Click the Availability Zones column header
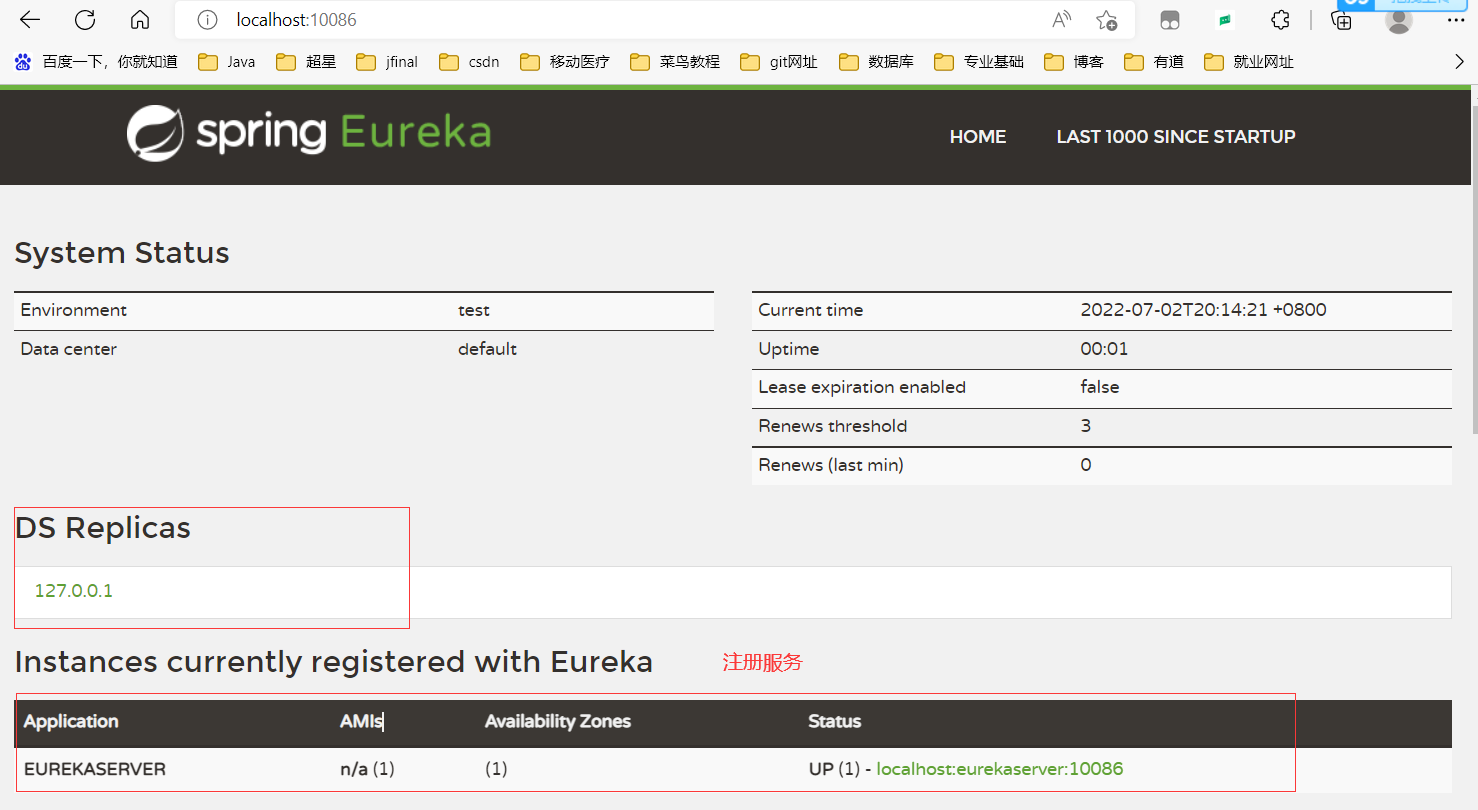This screenshot has height=810, width=1478. [558, 721]
